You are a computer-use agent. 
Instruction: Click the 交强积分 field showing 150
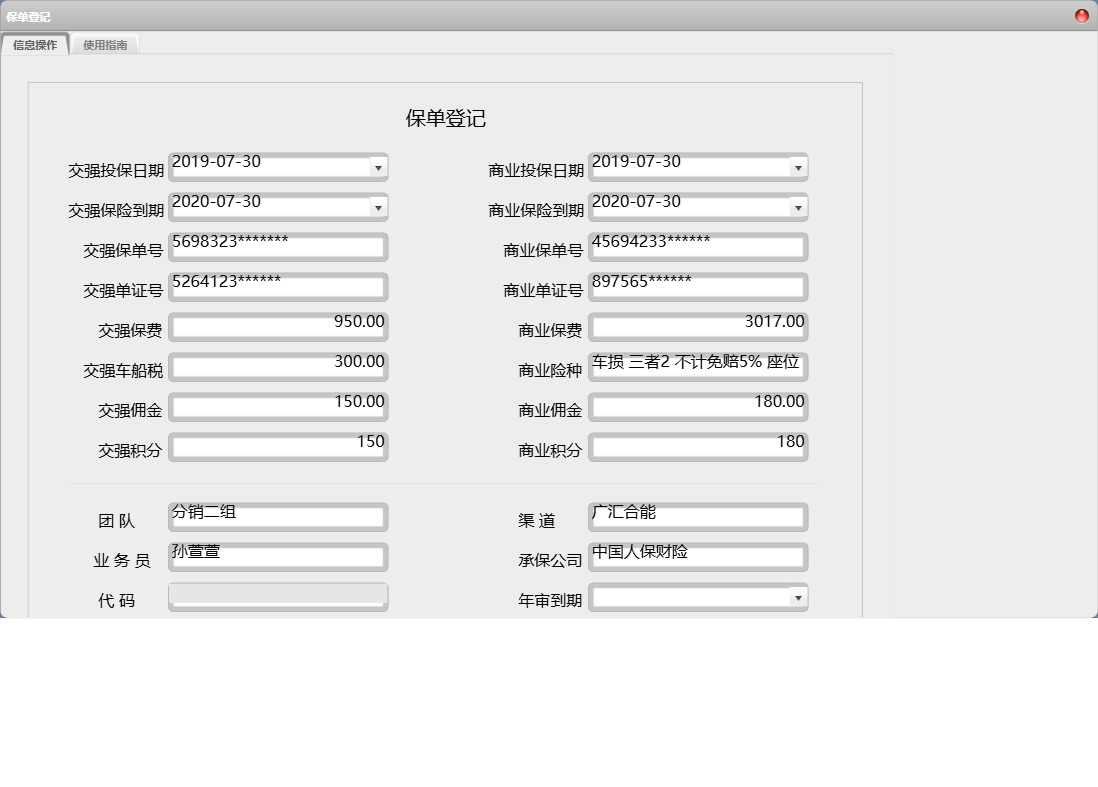[x=278, y=447]
